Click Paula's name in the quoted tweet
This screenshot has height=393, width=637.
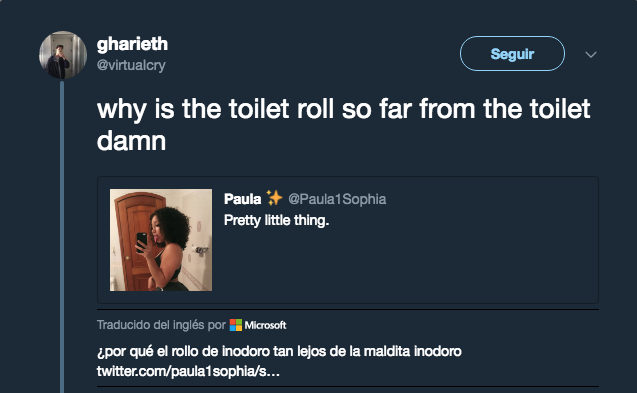pyautogui.click(x=243, y=199)
